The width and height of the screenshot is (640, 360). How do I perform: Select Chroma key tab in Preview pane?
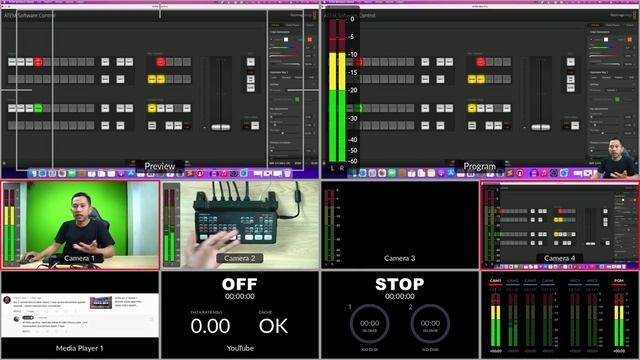point(286,78)
